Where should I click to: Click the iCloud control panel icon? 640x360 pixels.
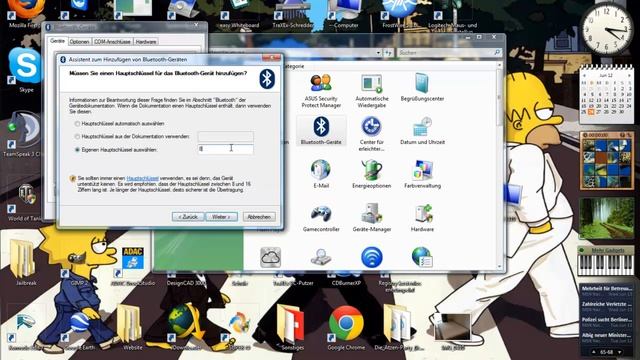pyautogui.click(x=270, y=258)
